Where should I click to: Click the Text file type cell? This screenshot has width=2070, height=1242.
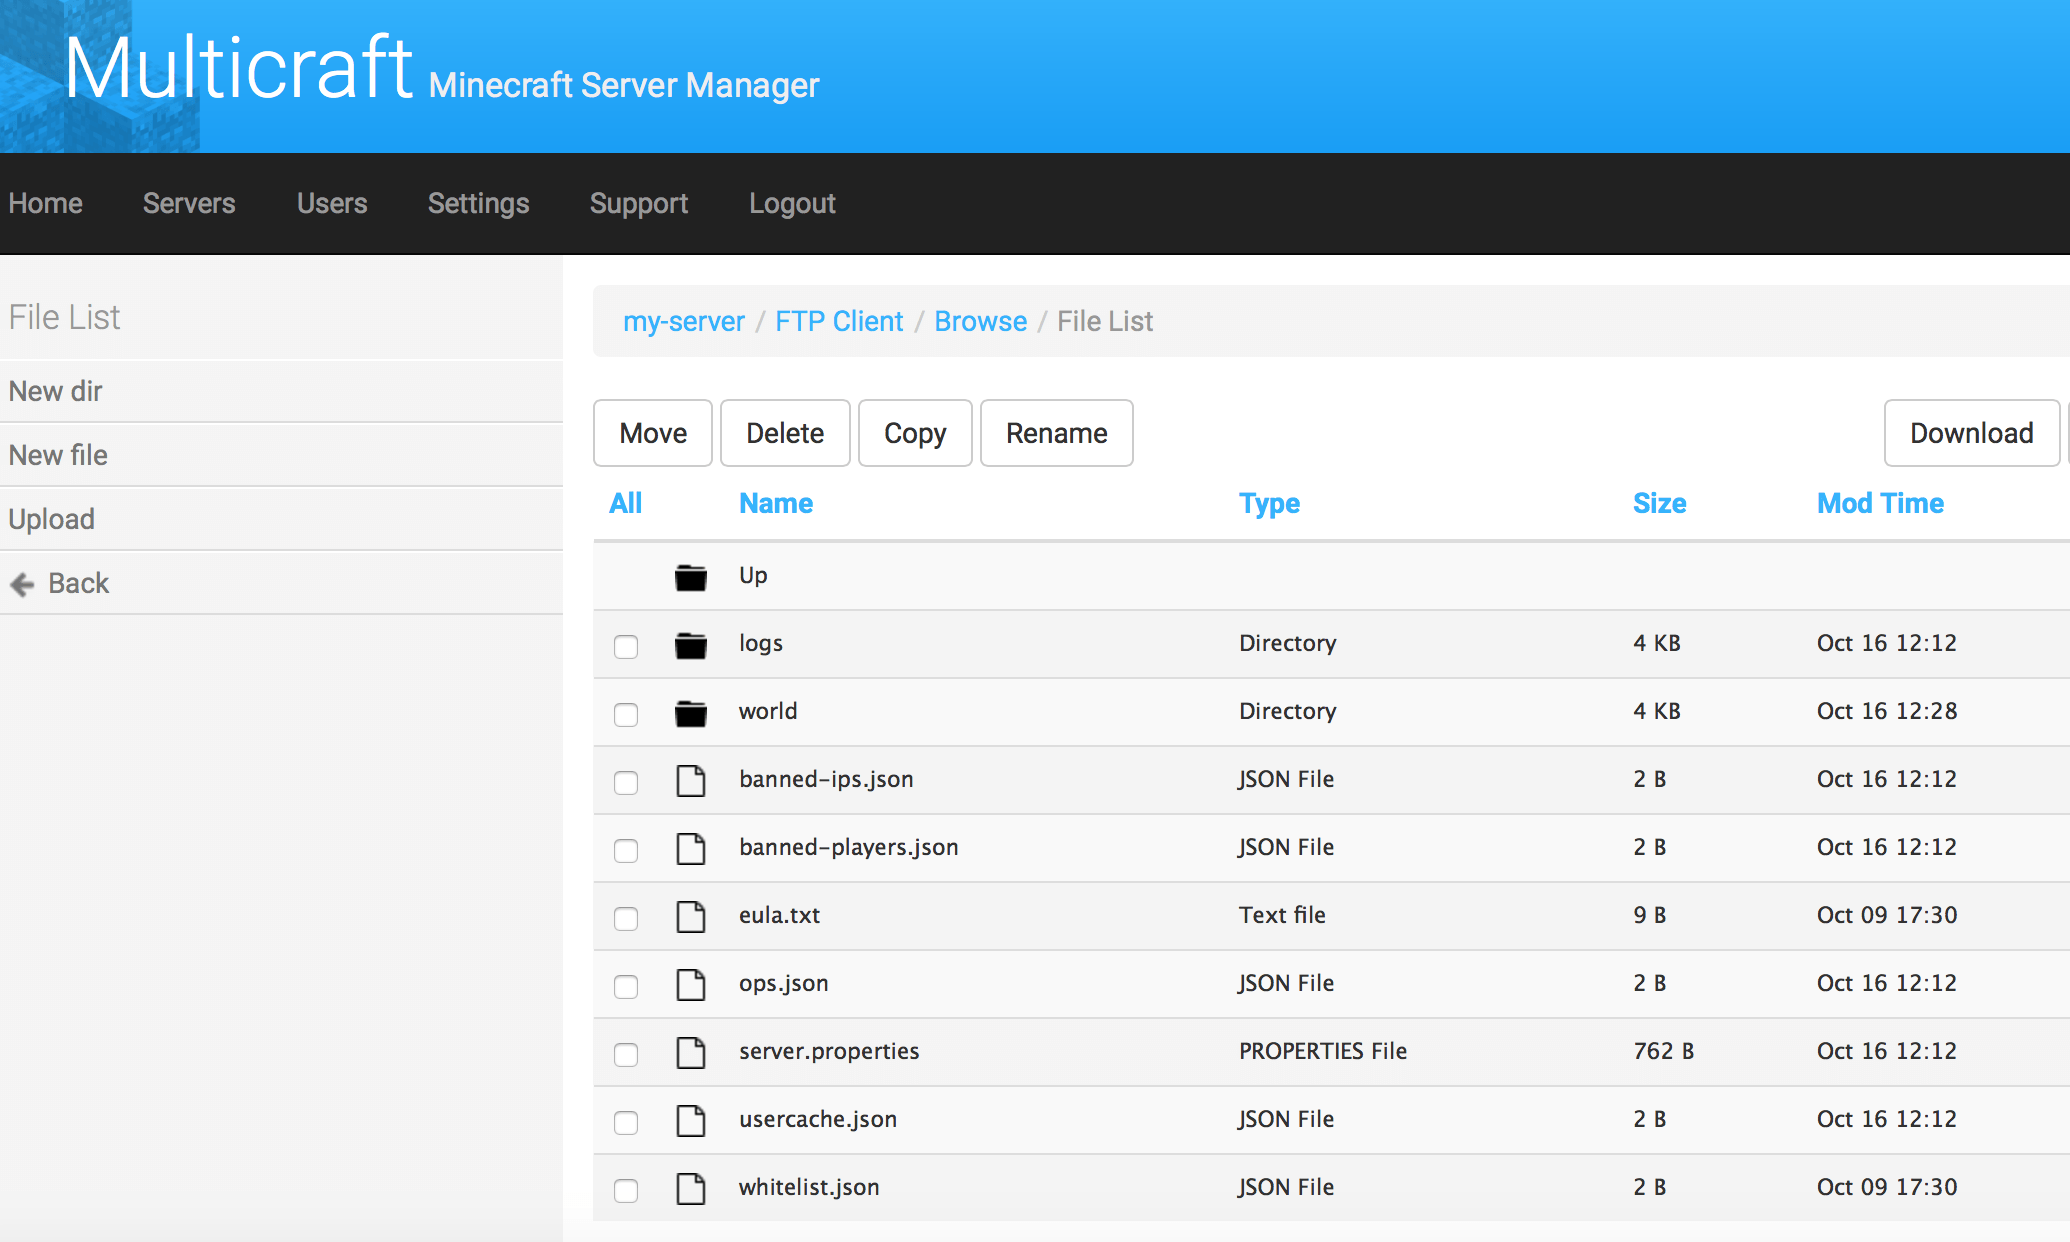click(x=1282, y=915)
